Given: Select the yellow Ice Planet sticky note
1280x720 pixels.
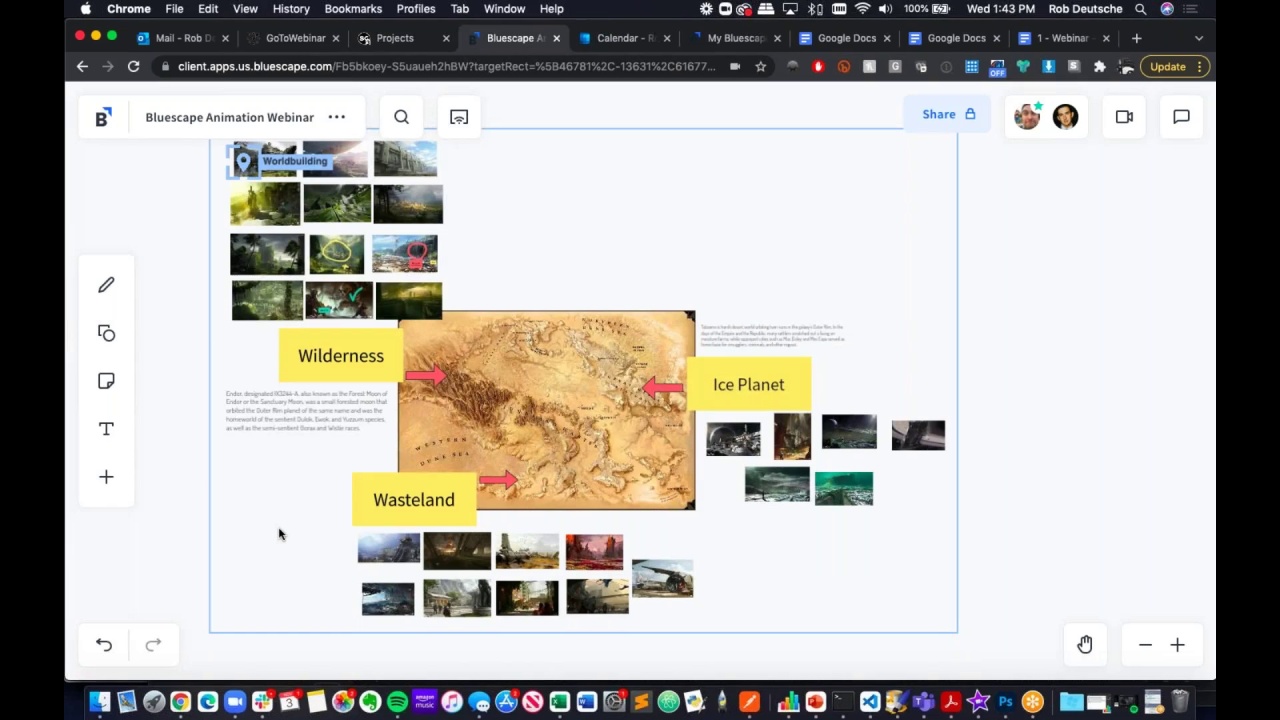Looking at the screenshot, I should coord(748,385).
